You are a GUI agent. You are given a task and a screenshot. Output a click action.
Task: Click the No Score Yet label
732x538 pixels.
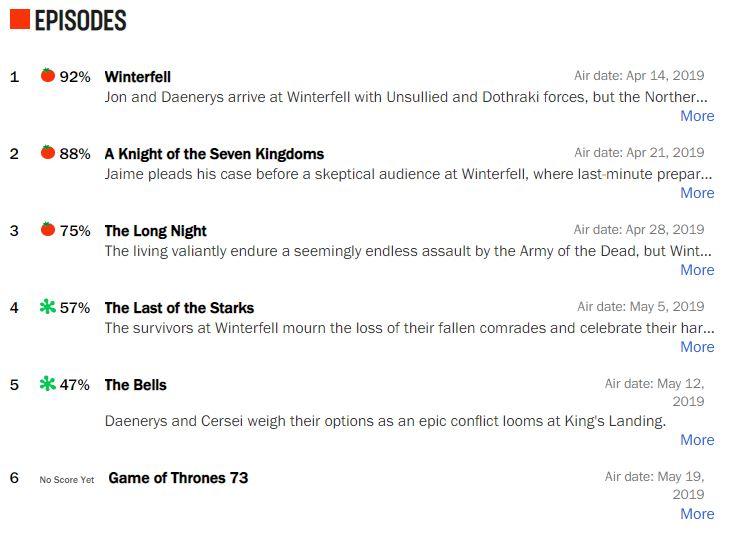(67, 480)
